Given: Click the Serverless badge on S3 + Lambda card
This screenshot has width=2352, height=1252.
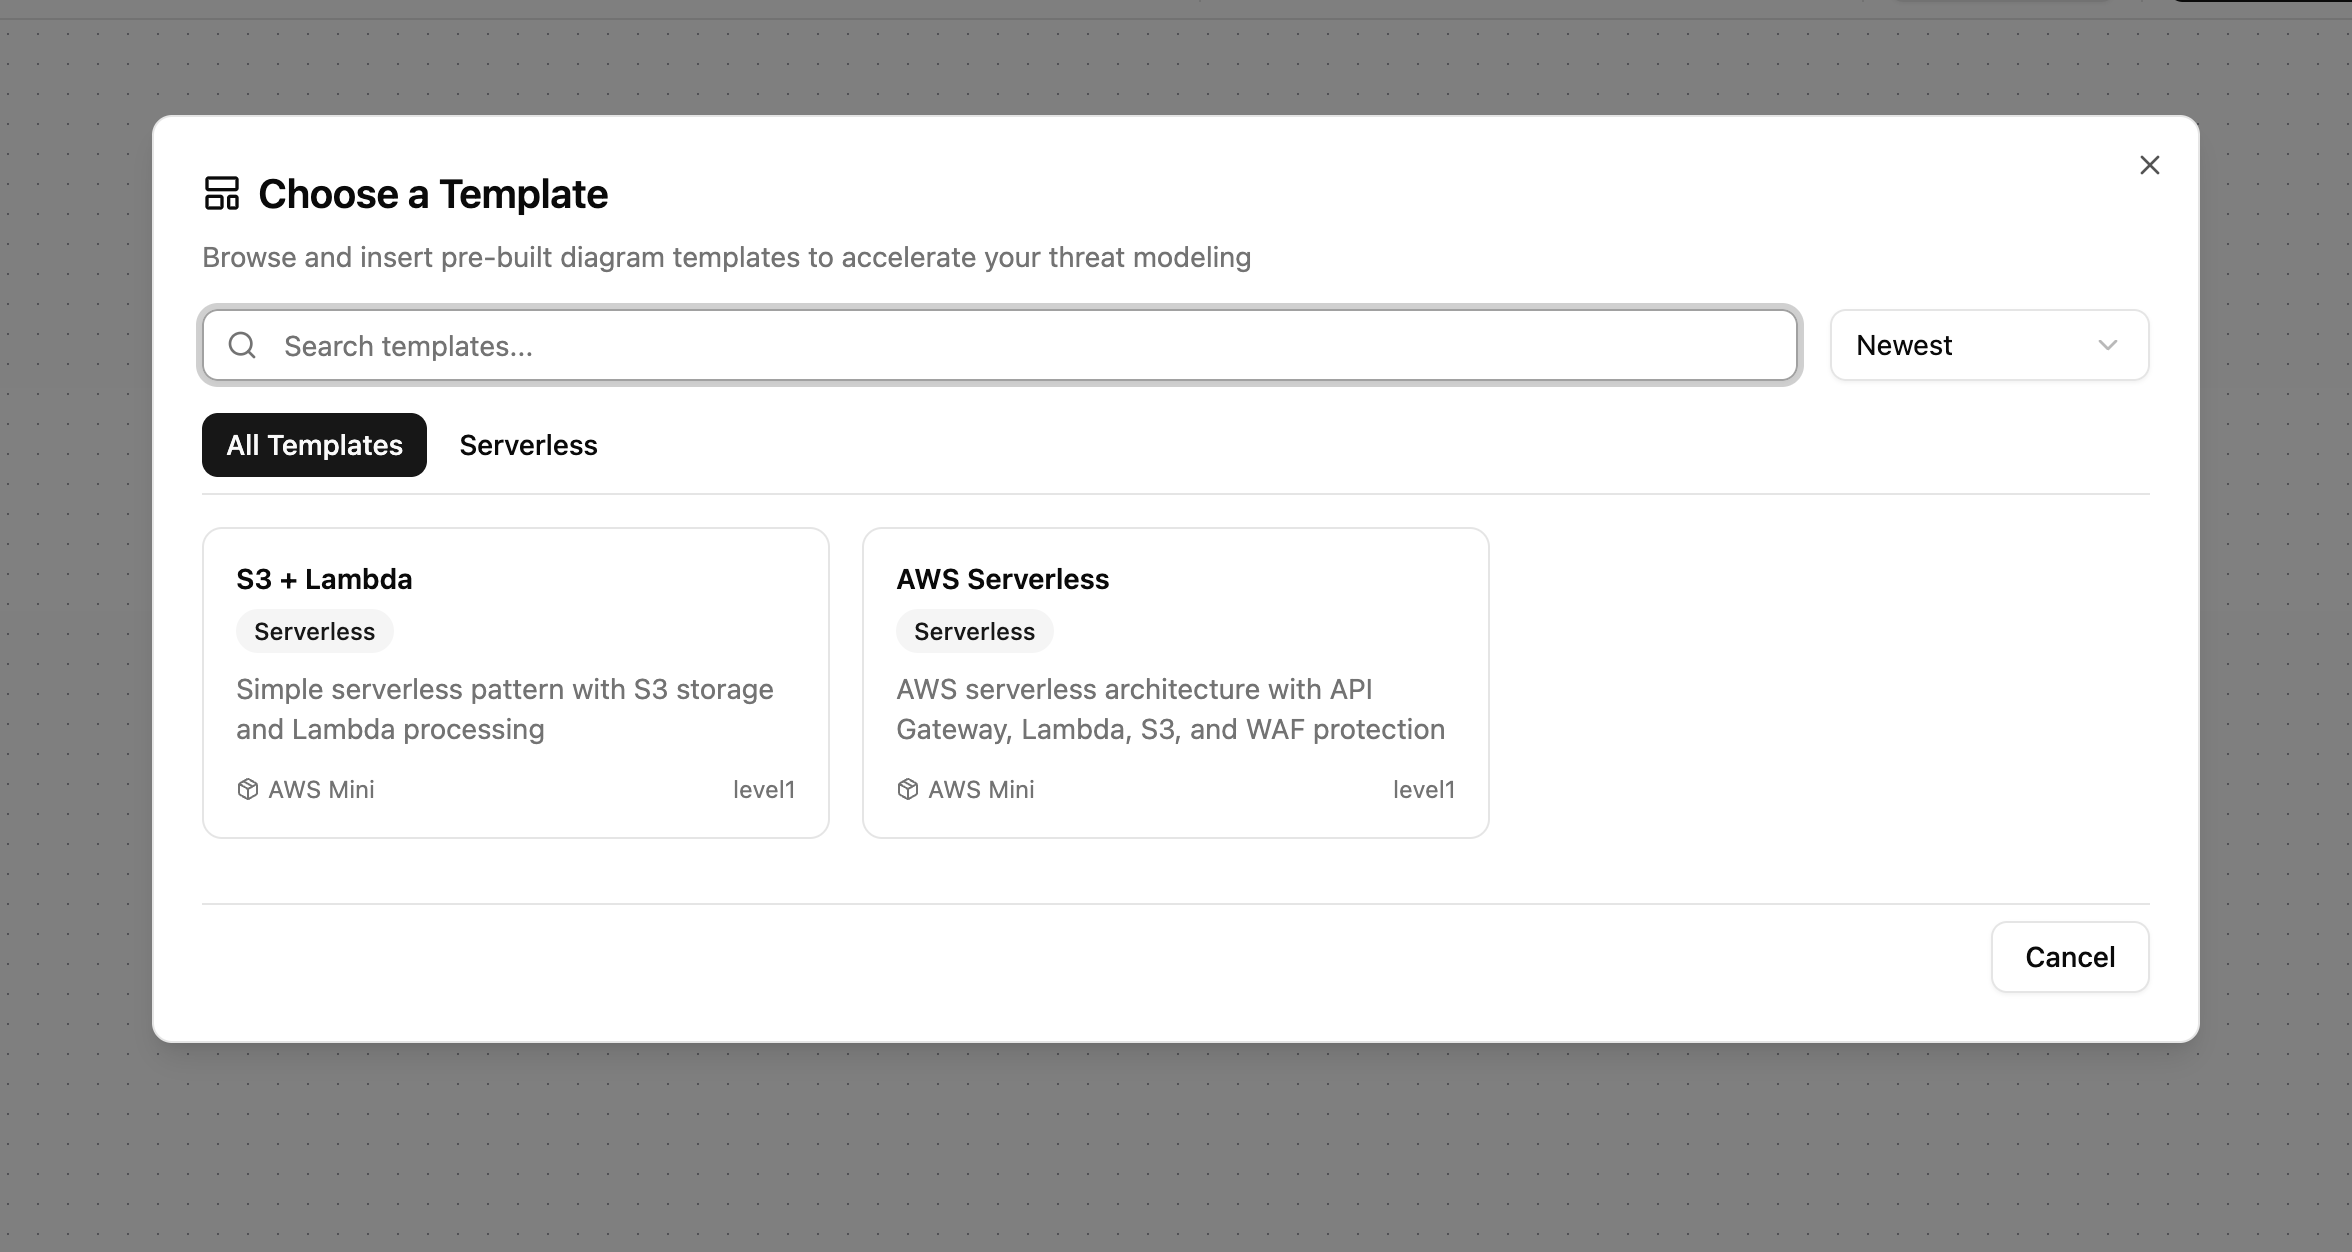Looking at the screenshot, I should (314, 631).
